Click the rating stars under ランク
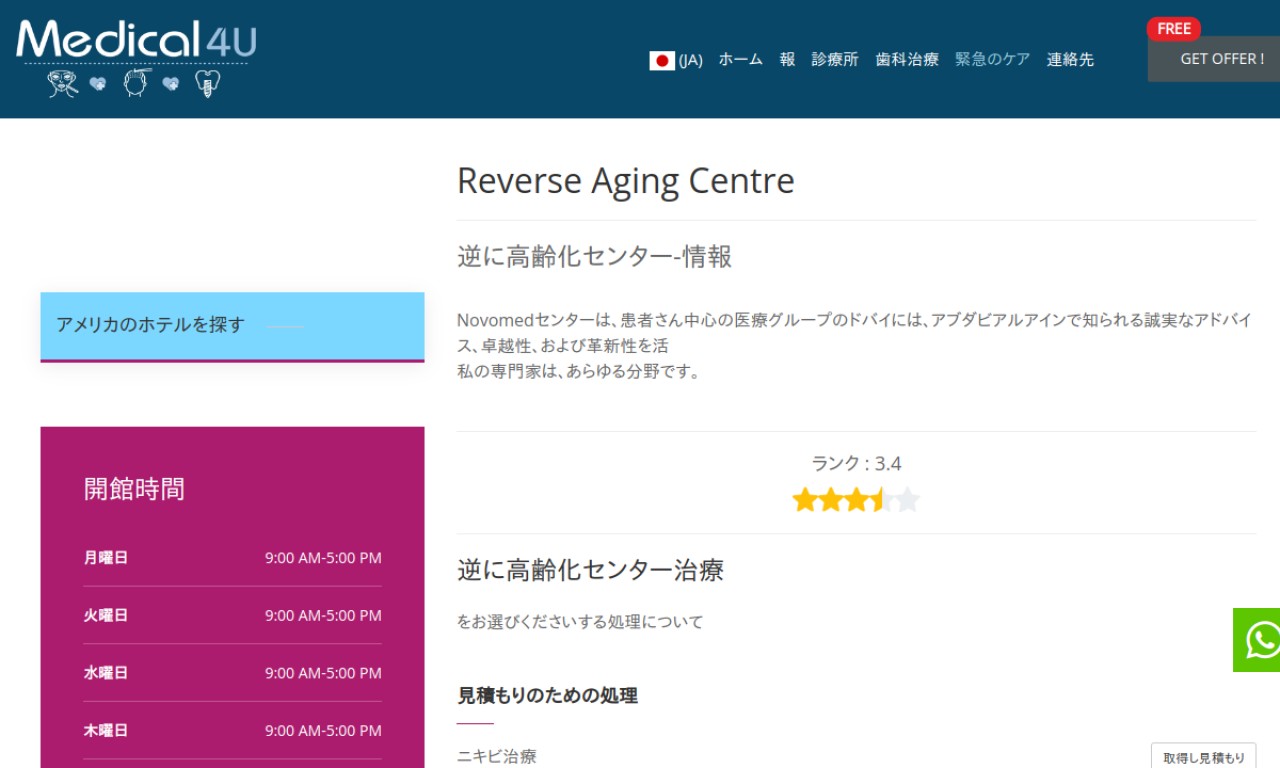This screenshot has width=1280, height=768. [x=856, y=500]
